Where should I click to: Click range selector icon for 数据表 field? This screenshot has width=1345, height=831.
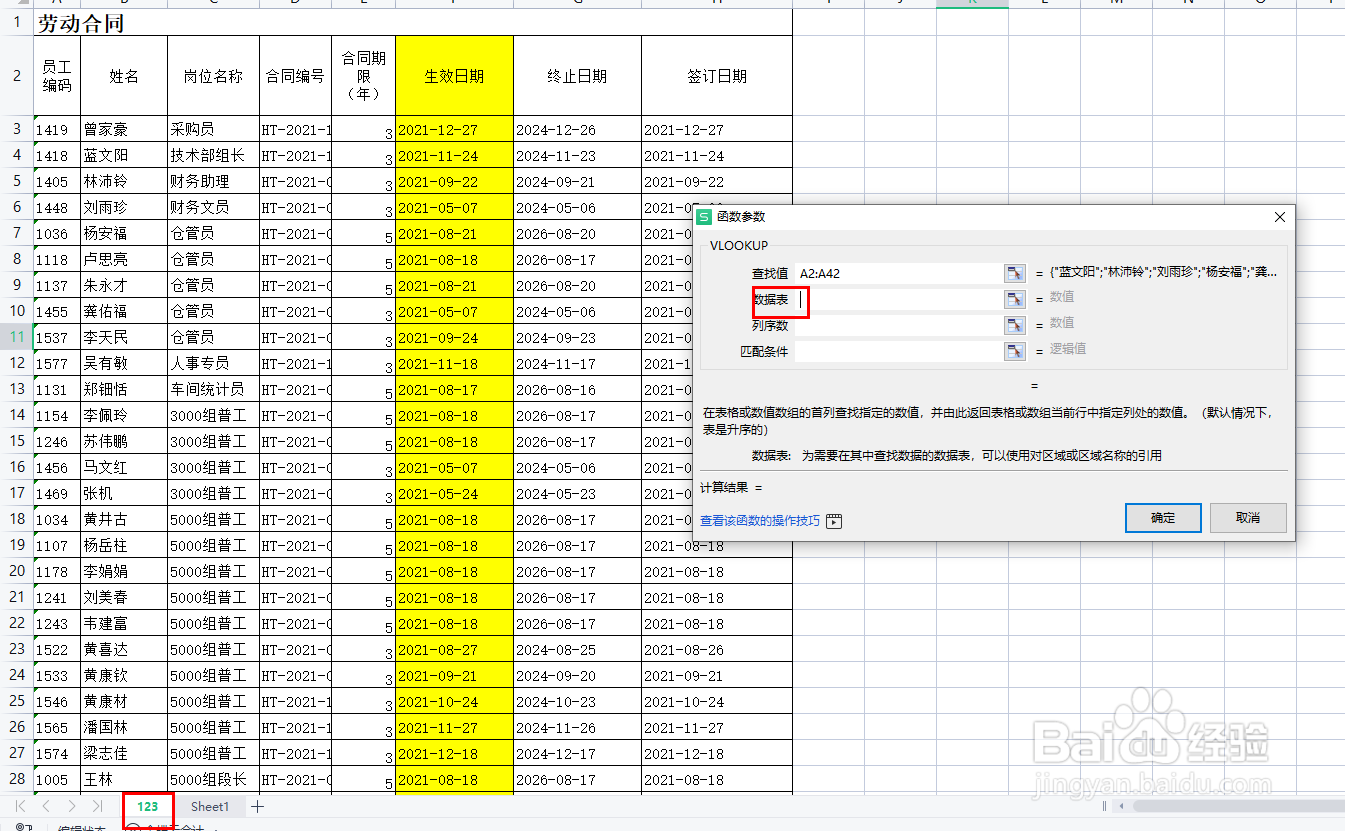pyautogui.click(x=1015, y=298)
